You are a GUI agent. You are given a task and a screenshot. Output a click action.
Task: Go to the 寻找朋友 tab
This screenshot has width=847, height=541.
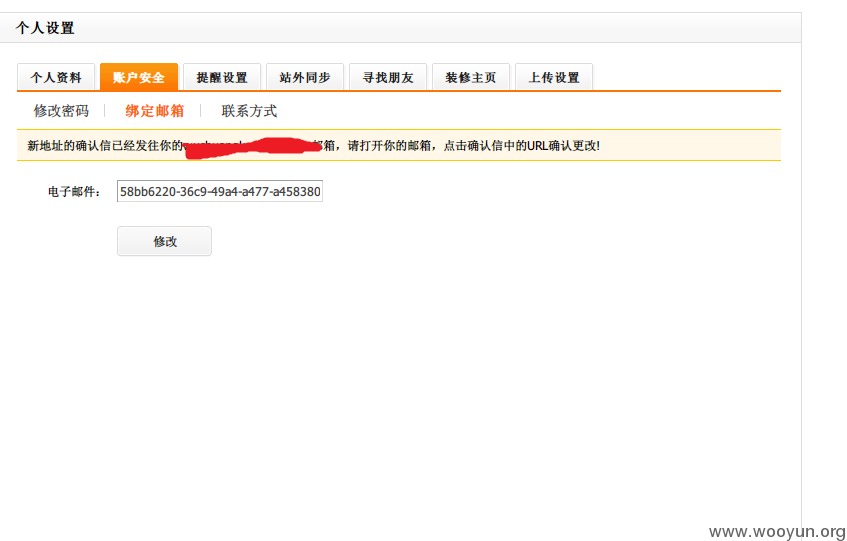(388, 77)
